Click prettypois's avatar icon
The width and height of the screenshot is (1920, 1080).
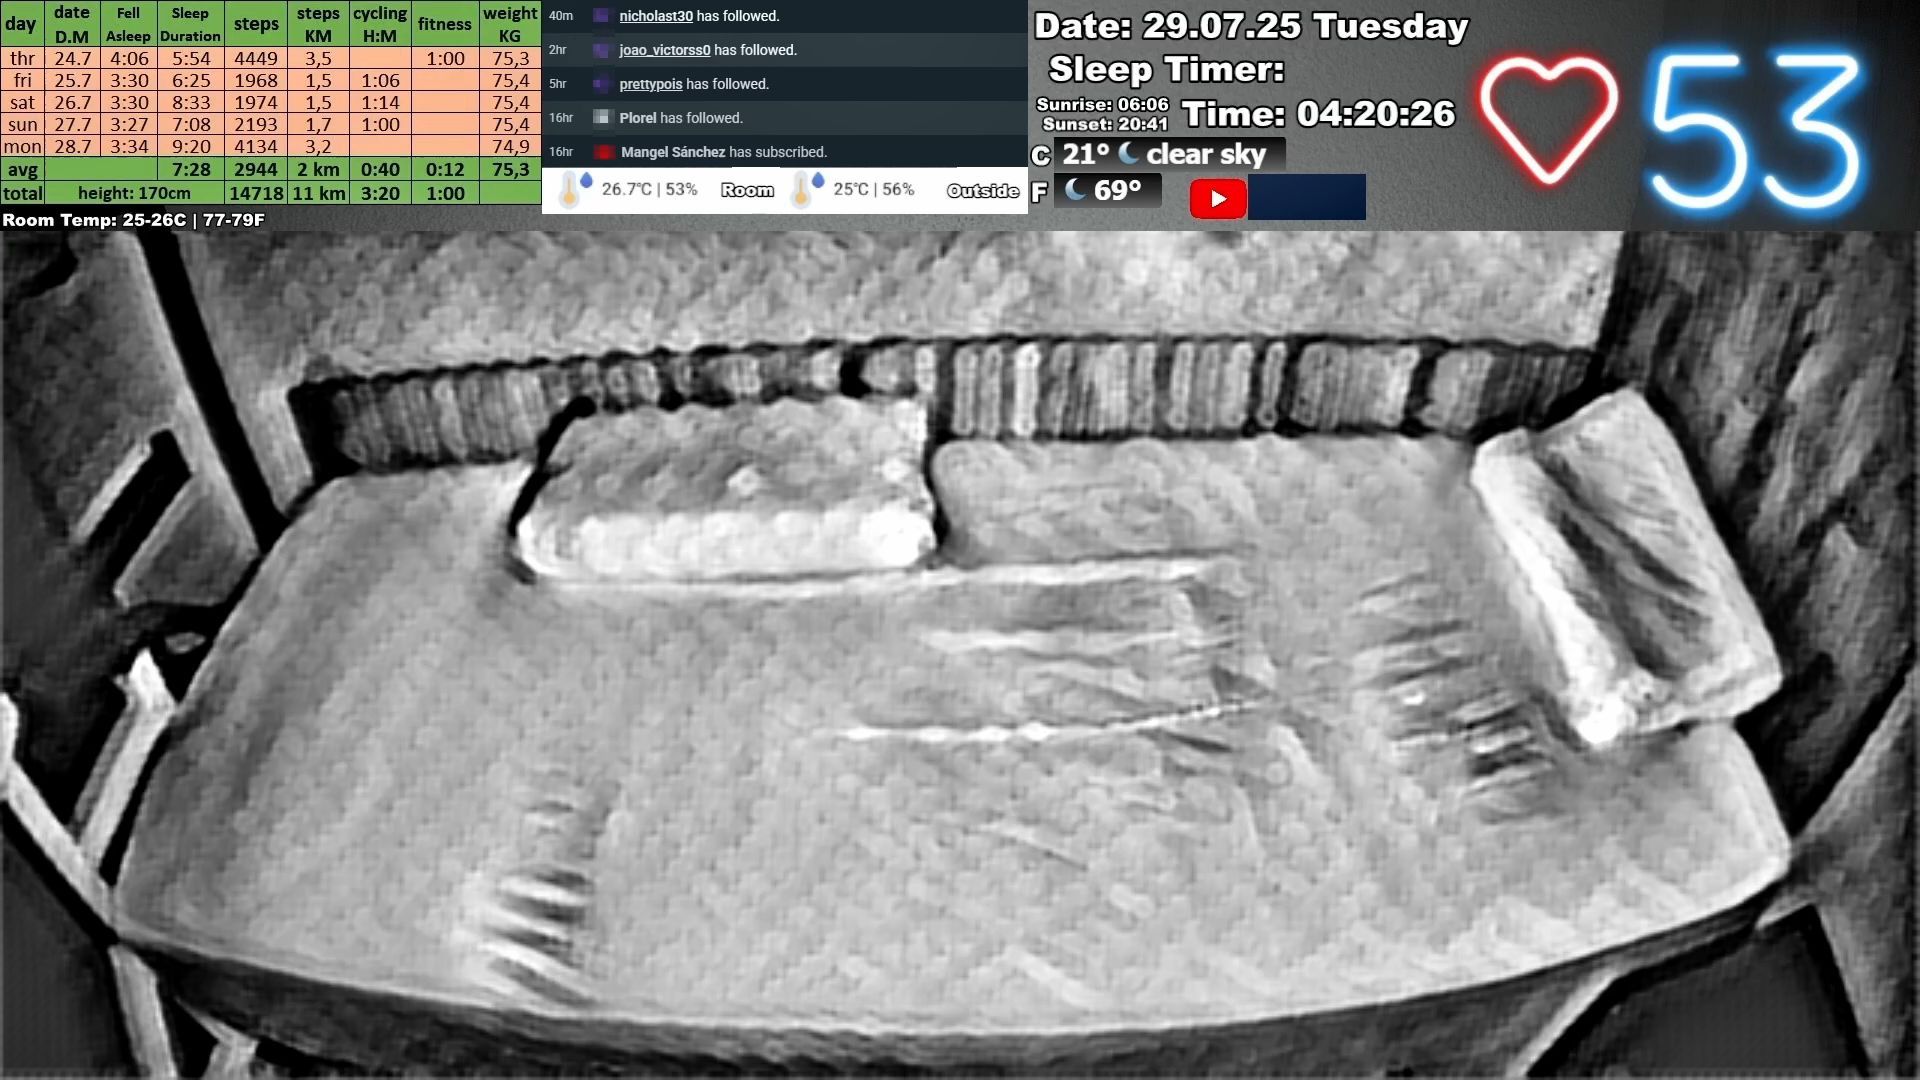(601, 84)
